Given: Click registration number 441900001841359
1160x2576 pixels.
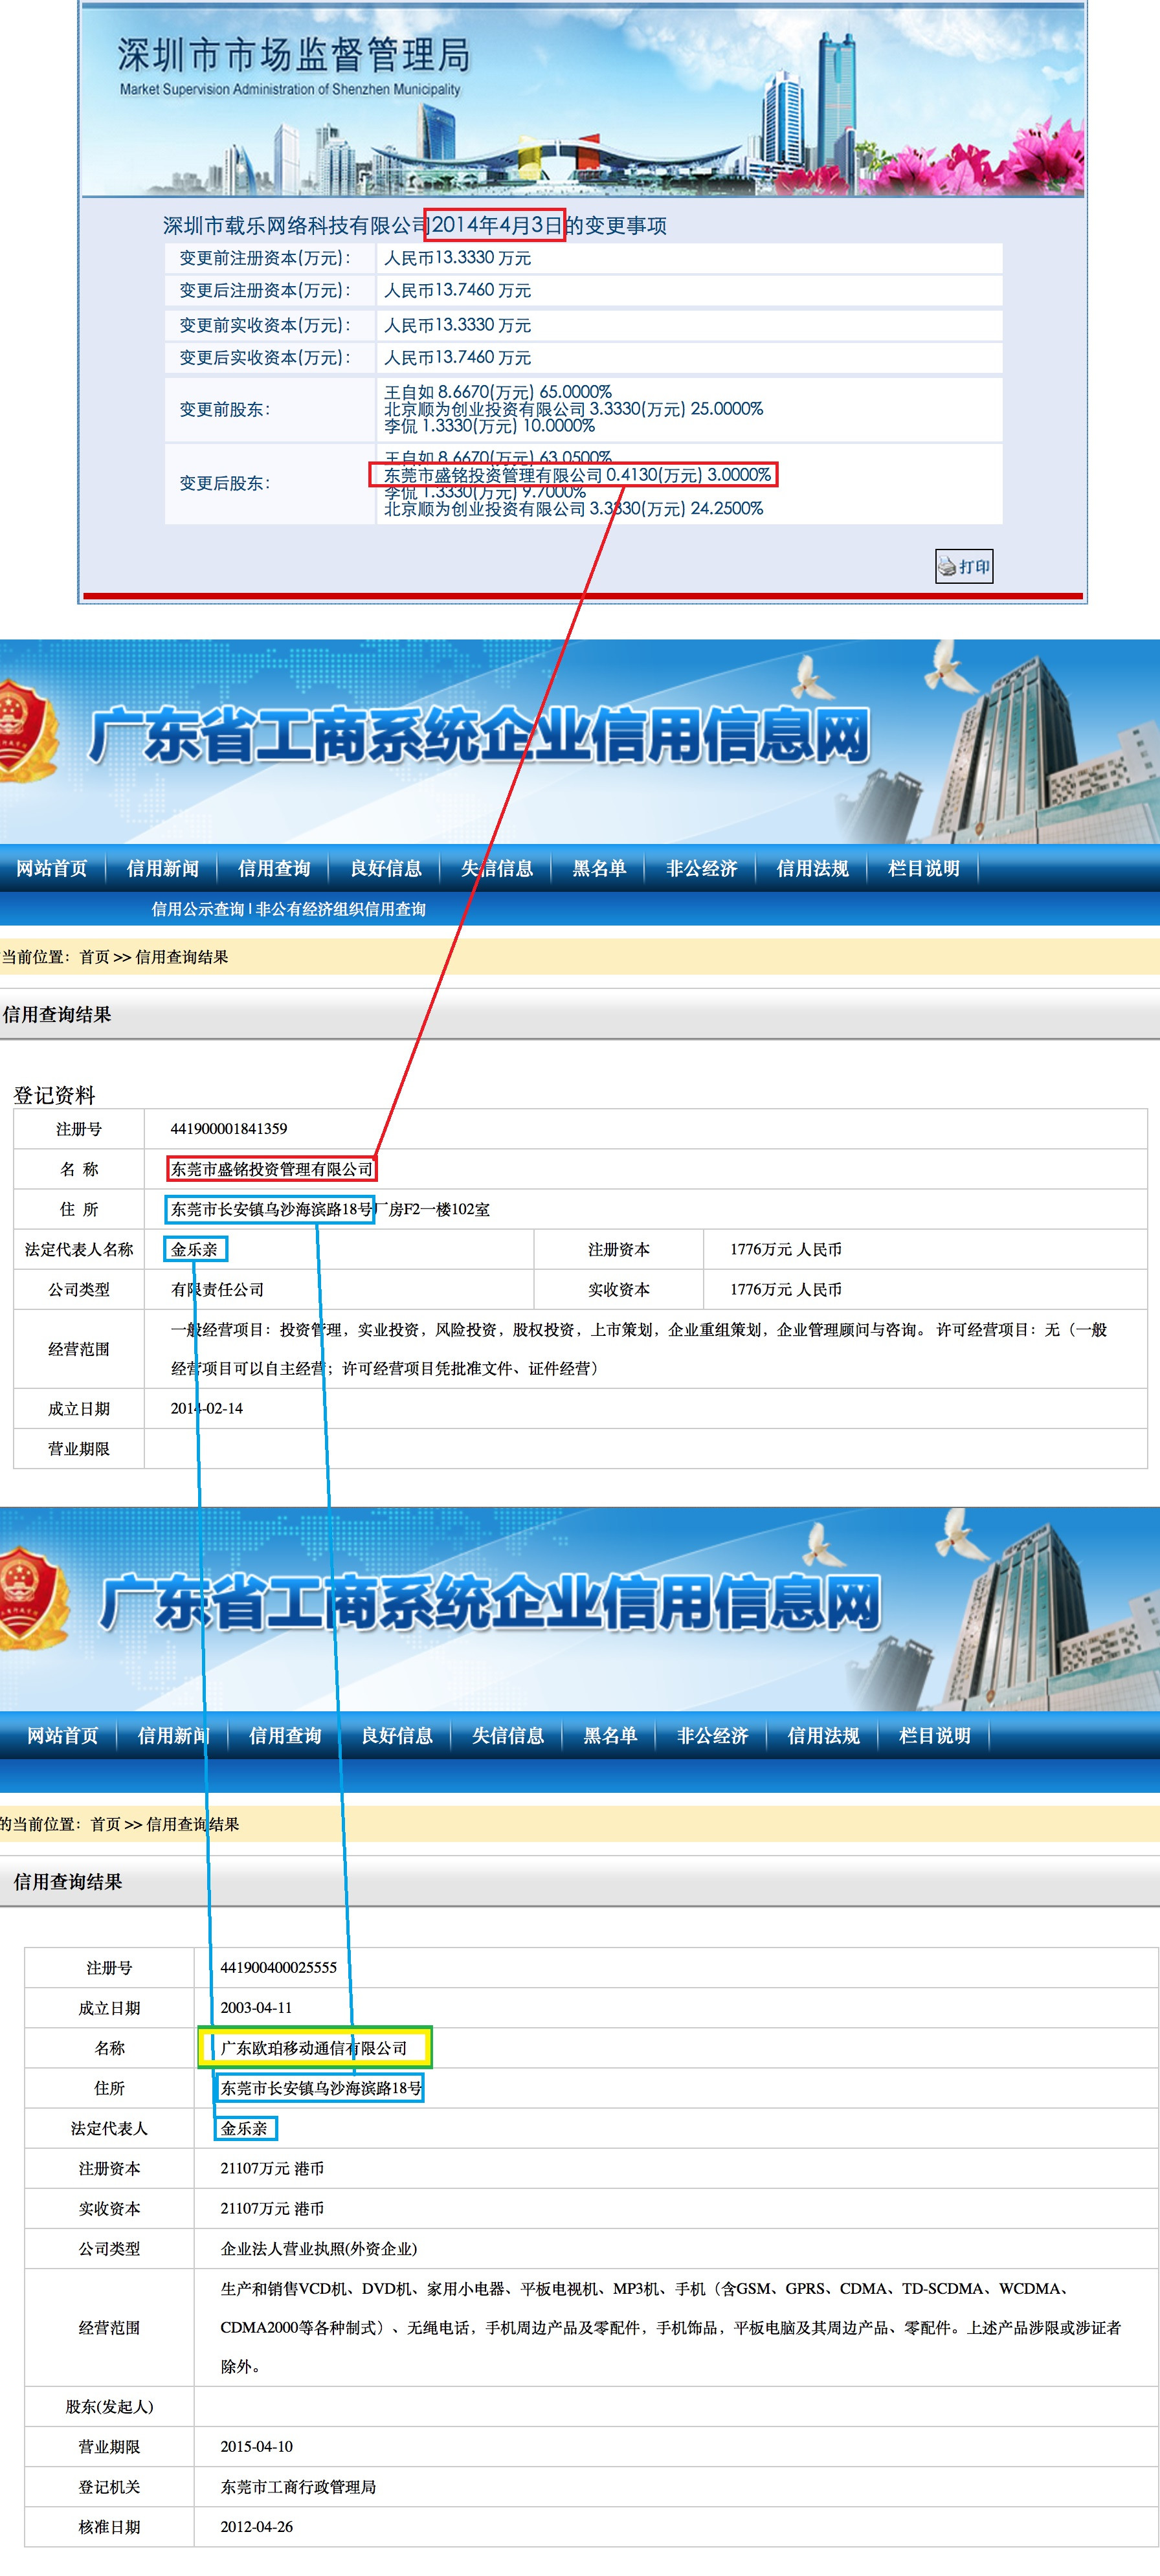Looking at the screenshot, I should [229, 1129].
